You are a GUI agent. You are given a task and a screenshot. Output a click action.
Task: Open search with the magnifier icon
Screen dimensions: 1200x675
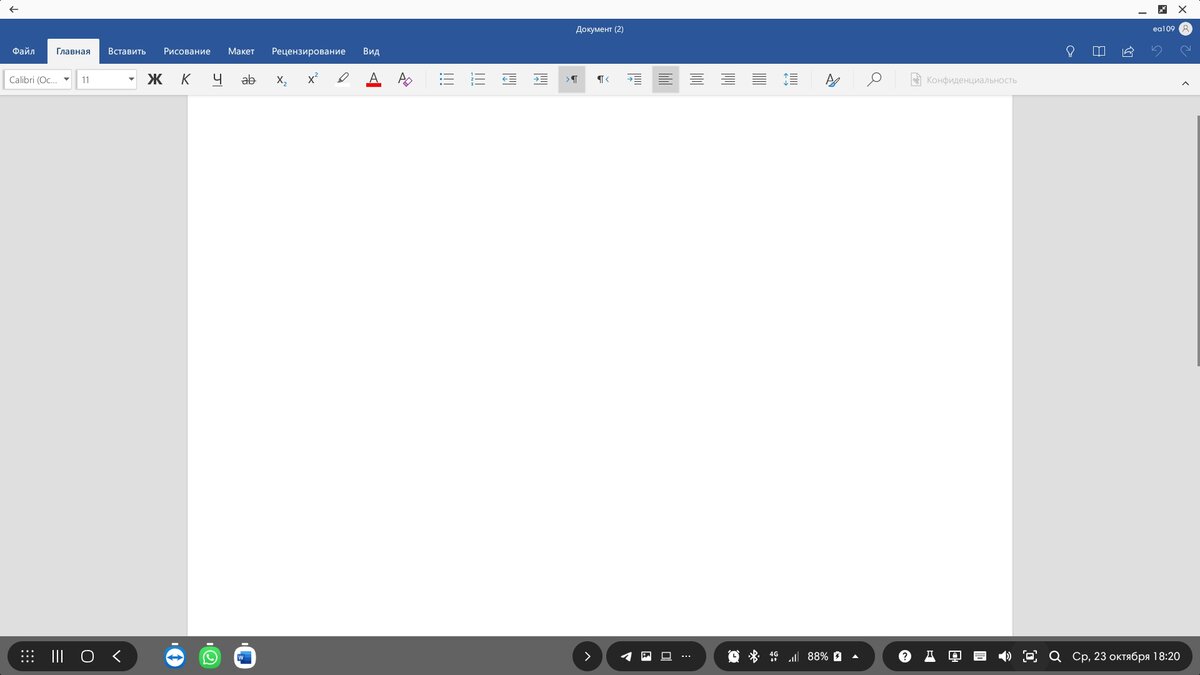pos(873,79)
